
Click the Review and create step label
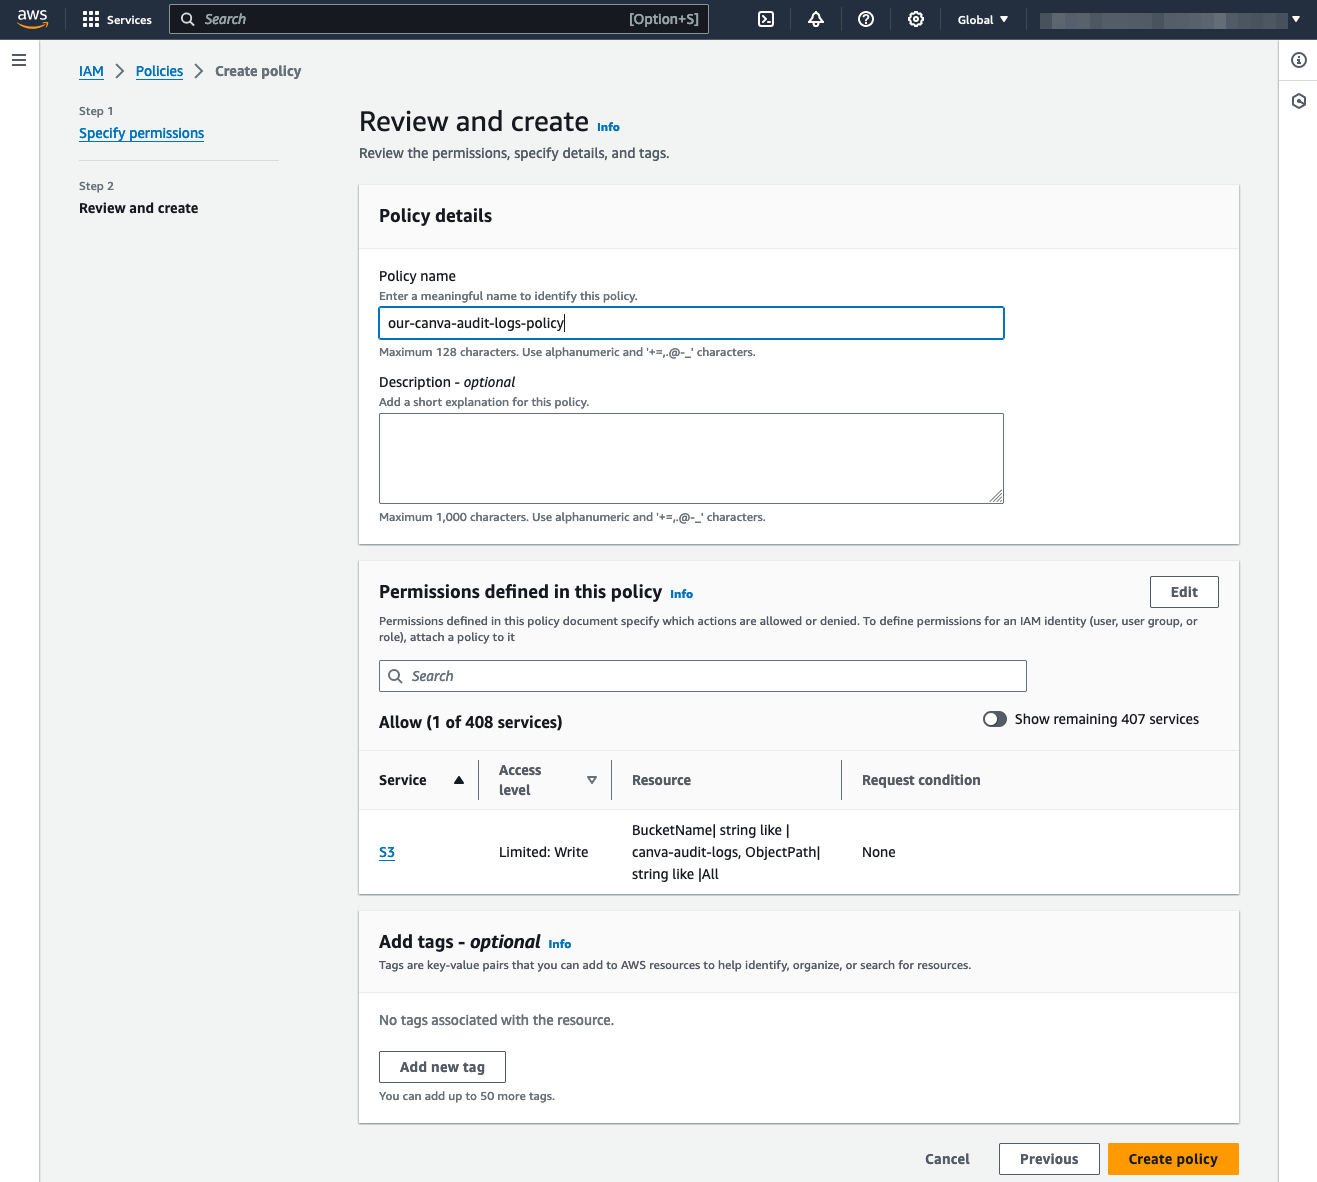(x=138, y=208)
